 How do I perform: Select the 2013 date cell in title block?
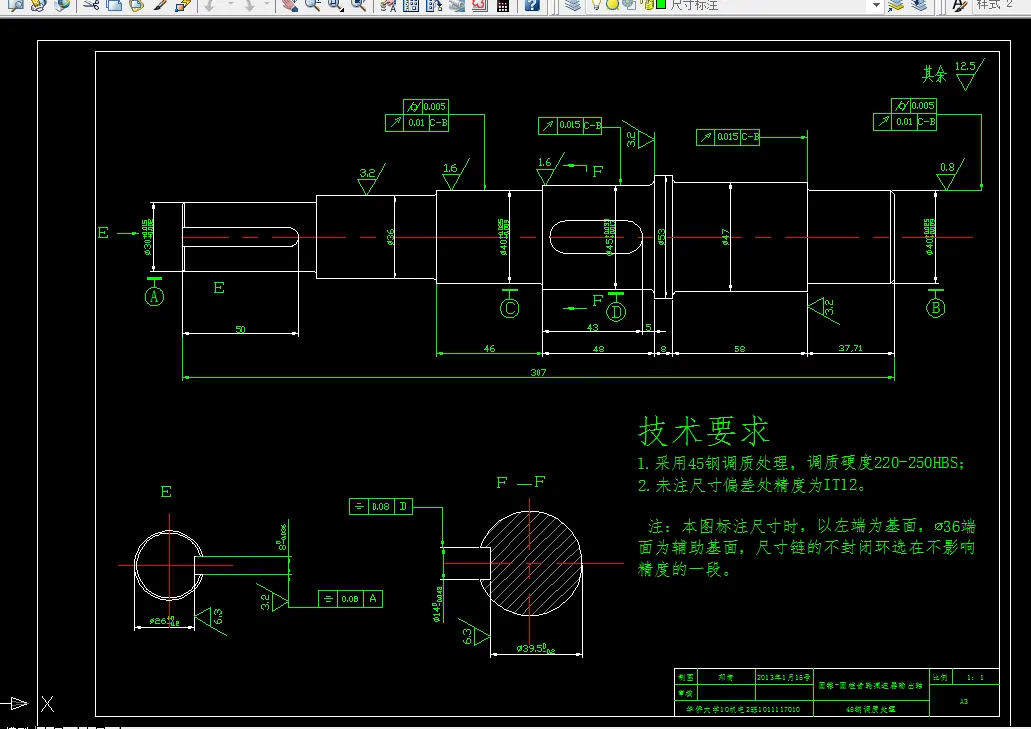(x=784, y=677)
